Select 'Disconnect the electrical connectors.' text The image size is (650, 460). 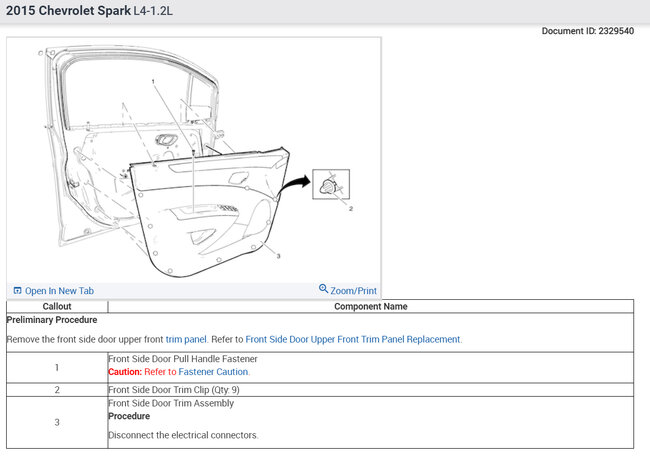[x=183, y=435]
